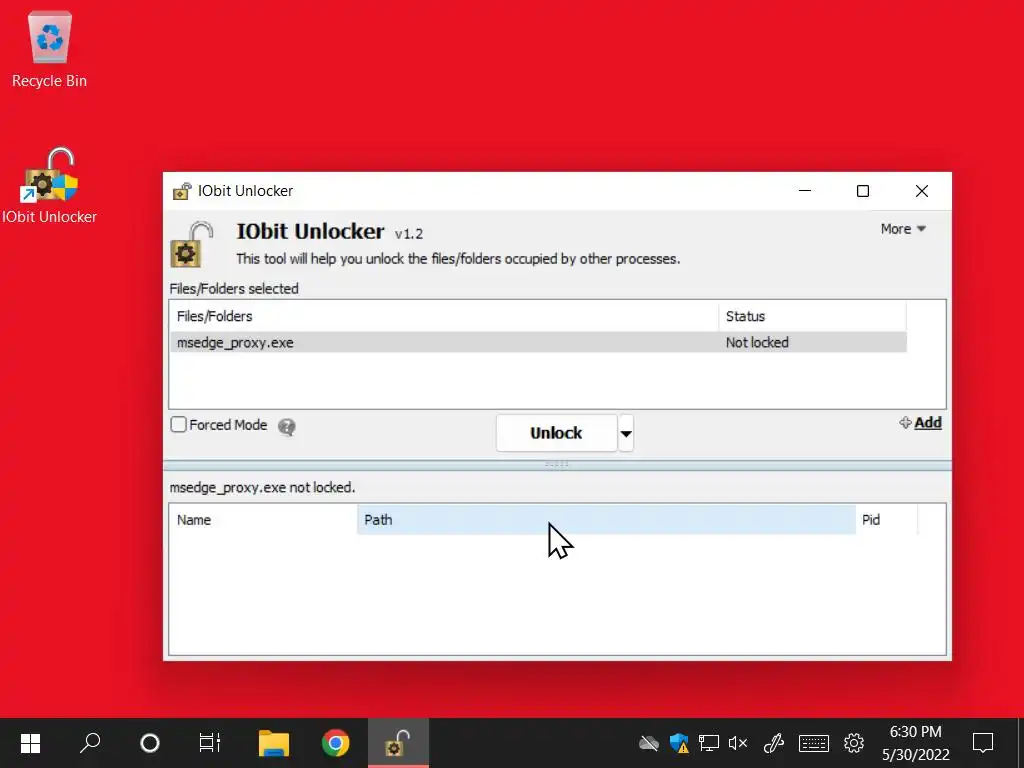1024x768 pixels.
Task: Click the OneDrive cloud tray icon
Action: click(x=648, y=743)
